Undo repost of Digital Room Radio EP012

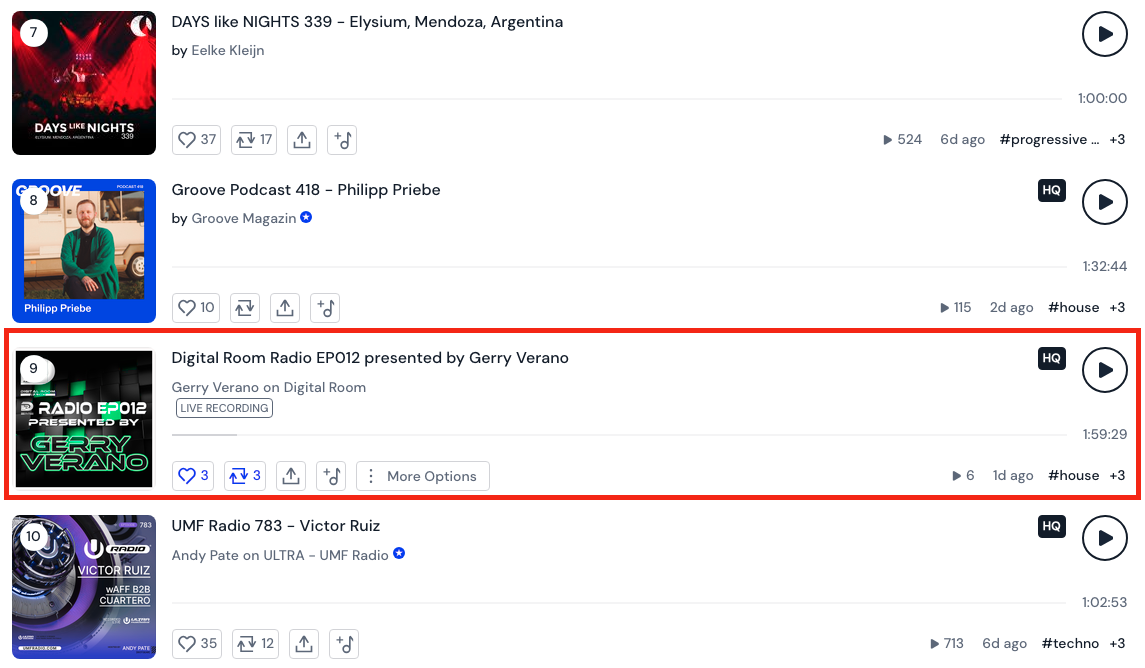[x=245, y=475]
